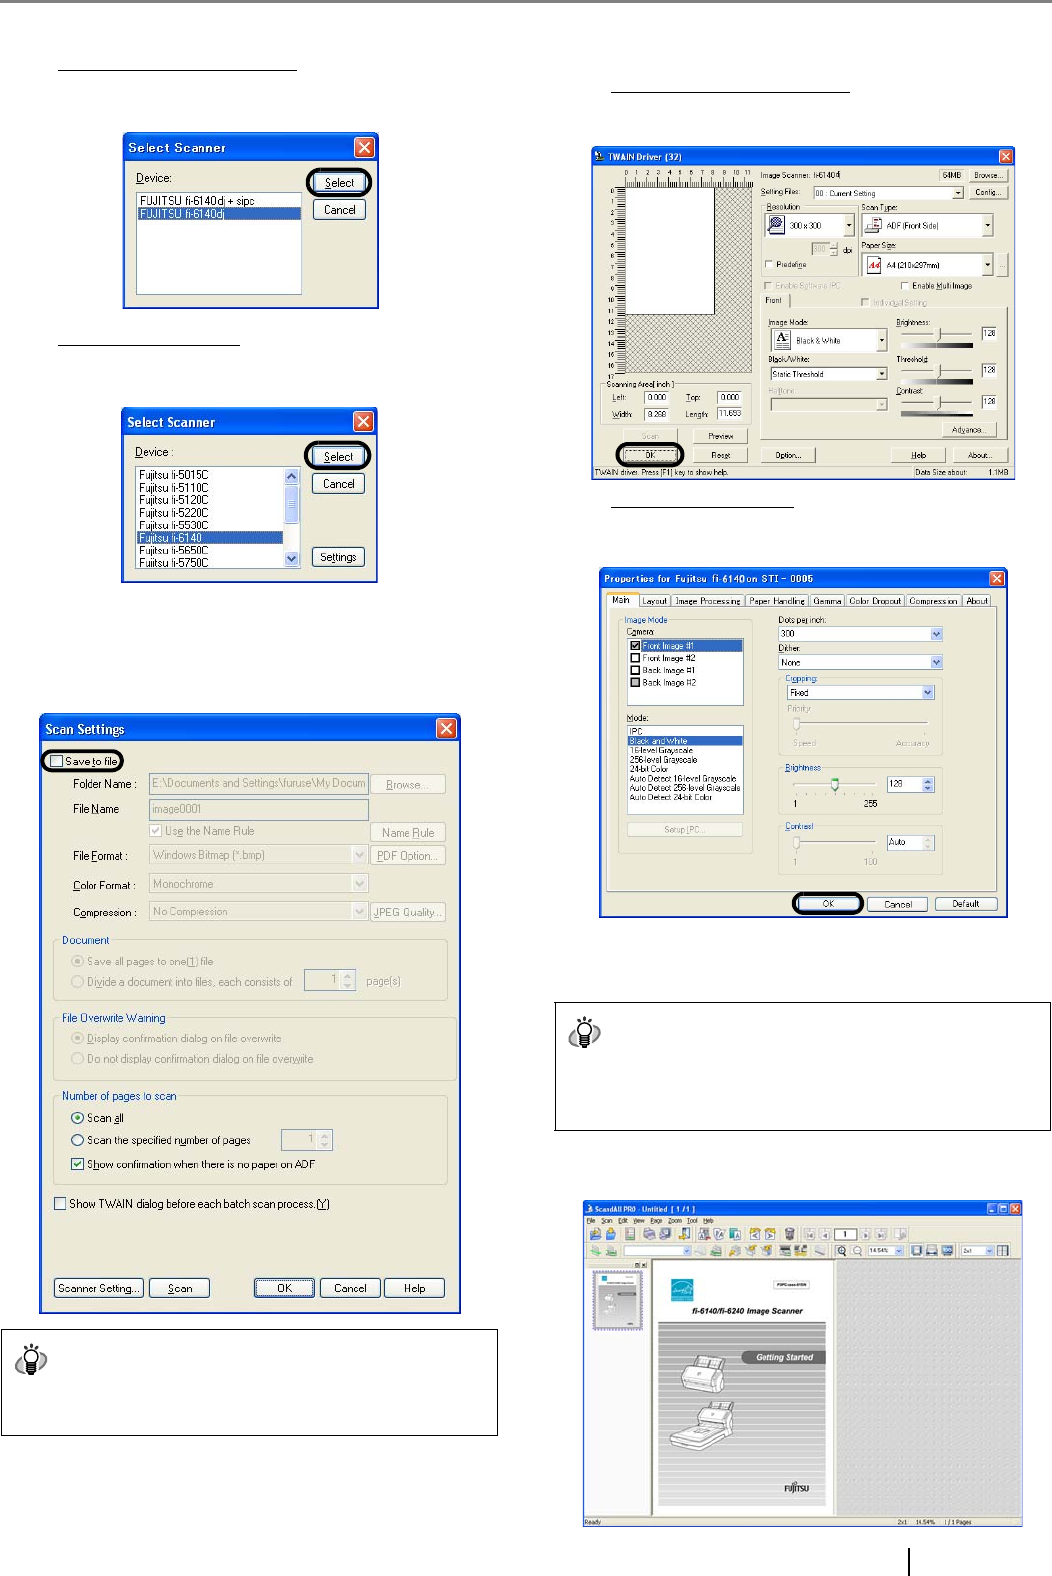Click the Advance... button in TWAIN Driver

(968, 430)
